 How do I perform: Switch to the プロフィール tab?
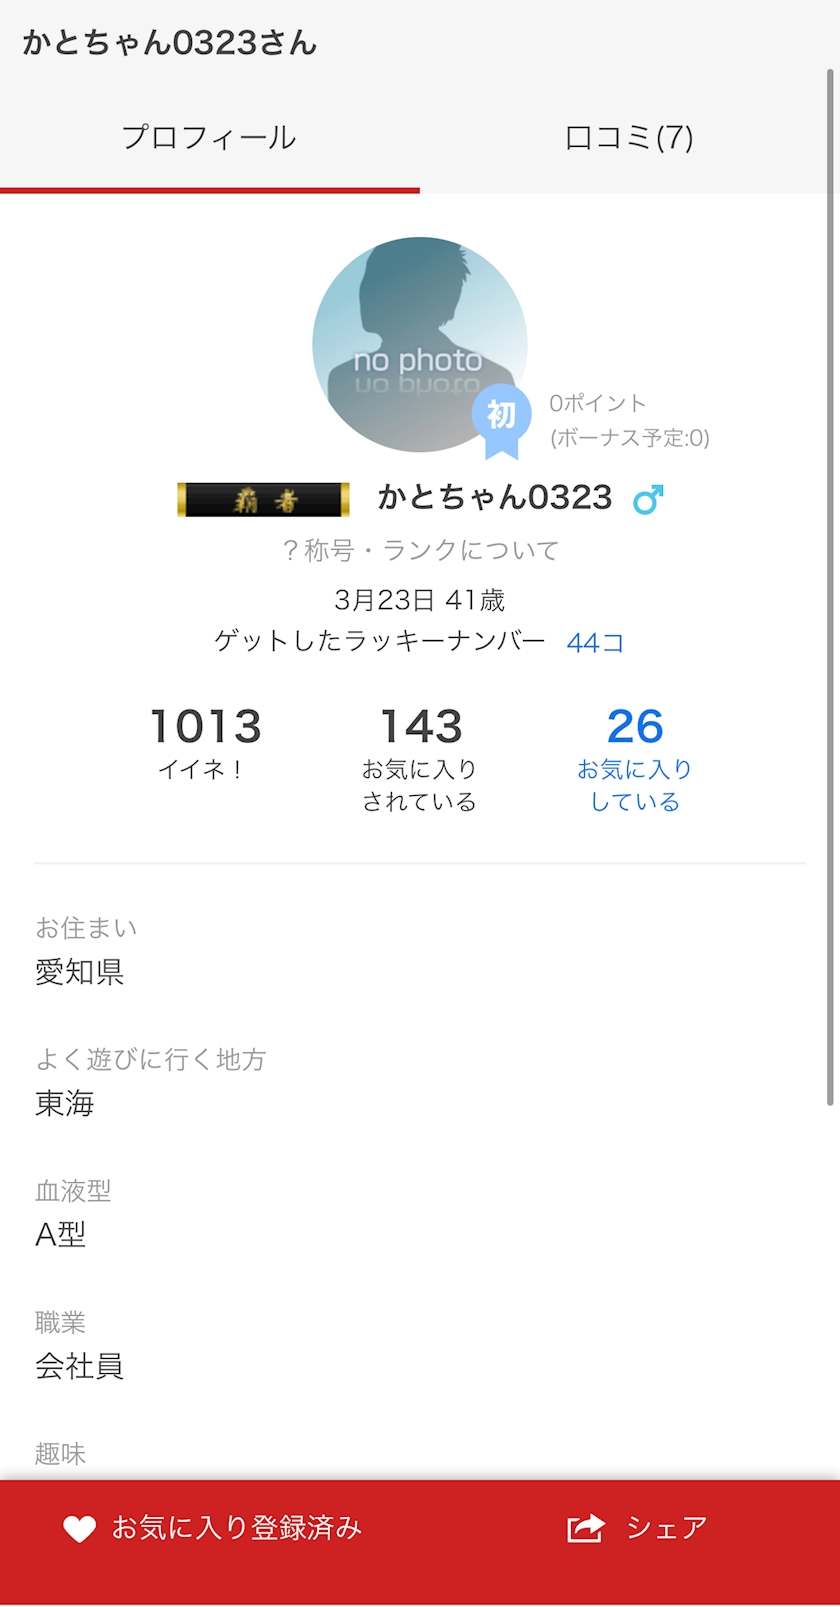pos(209,138)
